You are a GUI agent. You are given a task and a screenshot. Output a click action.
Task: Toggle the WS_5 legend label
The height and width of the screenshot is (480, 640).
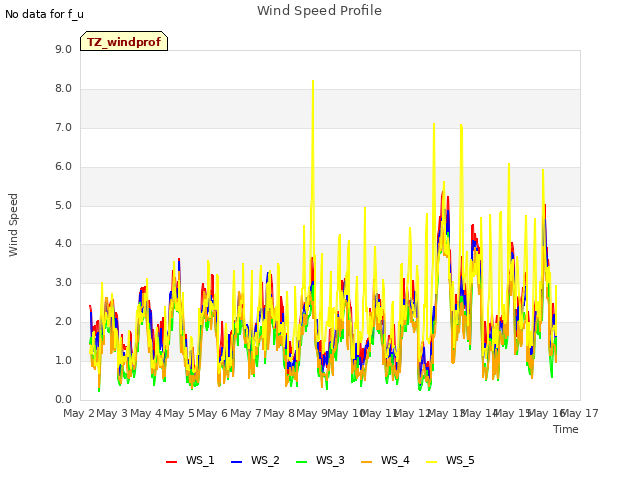pos(460,460)
